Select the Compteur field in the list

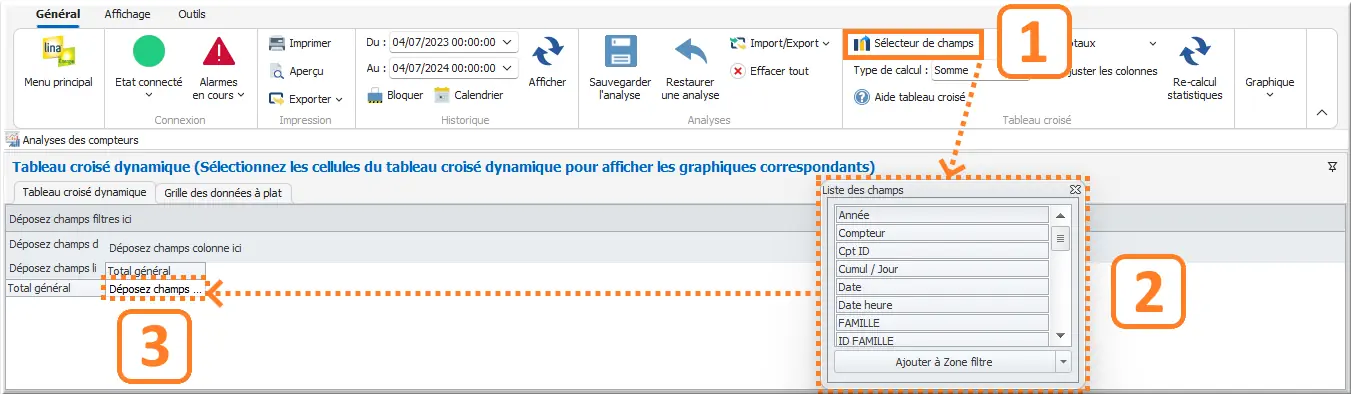942,233
